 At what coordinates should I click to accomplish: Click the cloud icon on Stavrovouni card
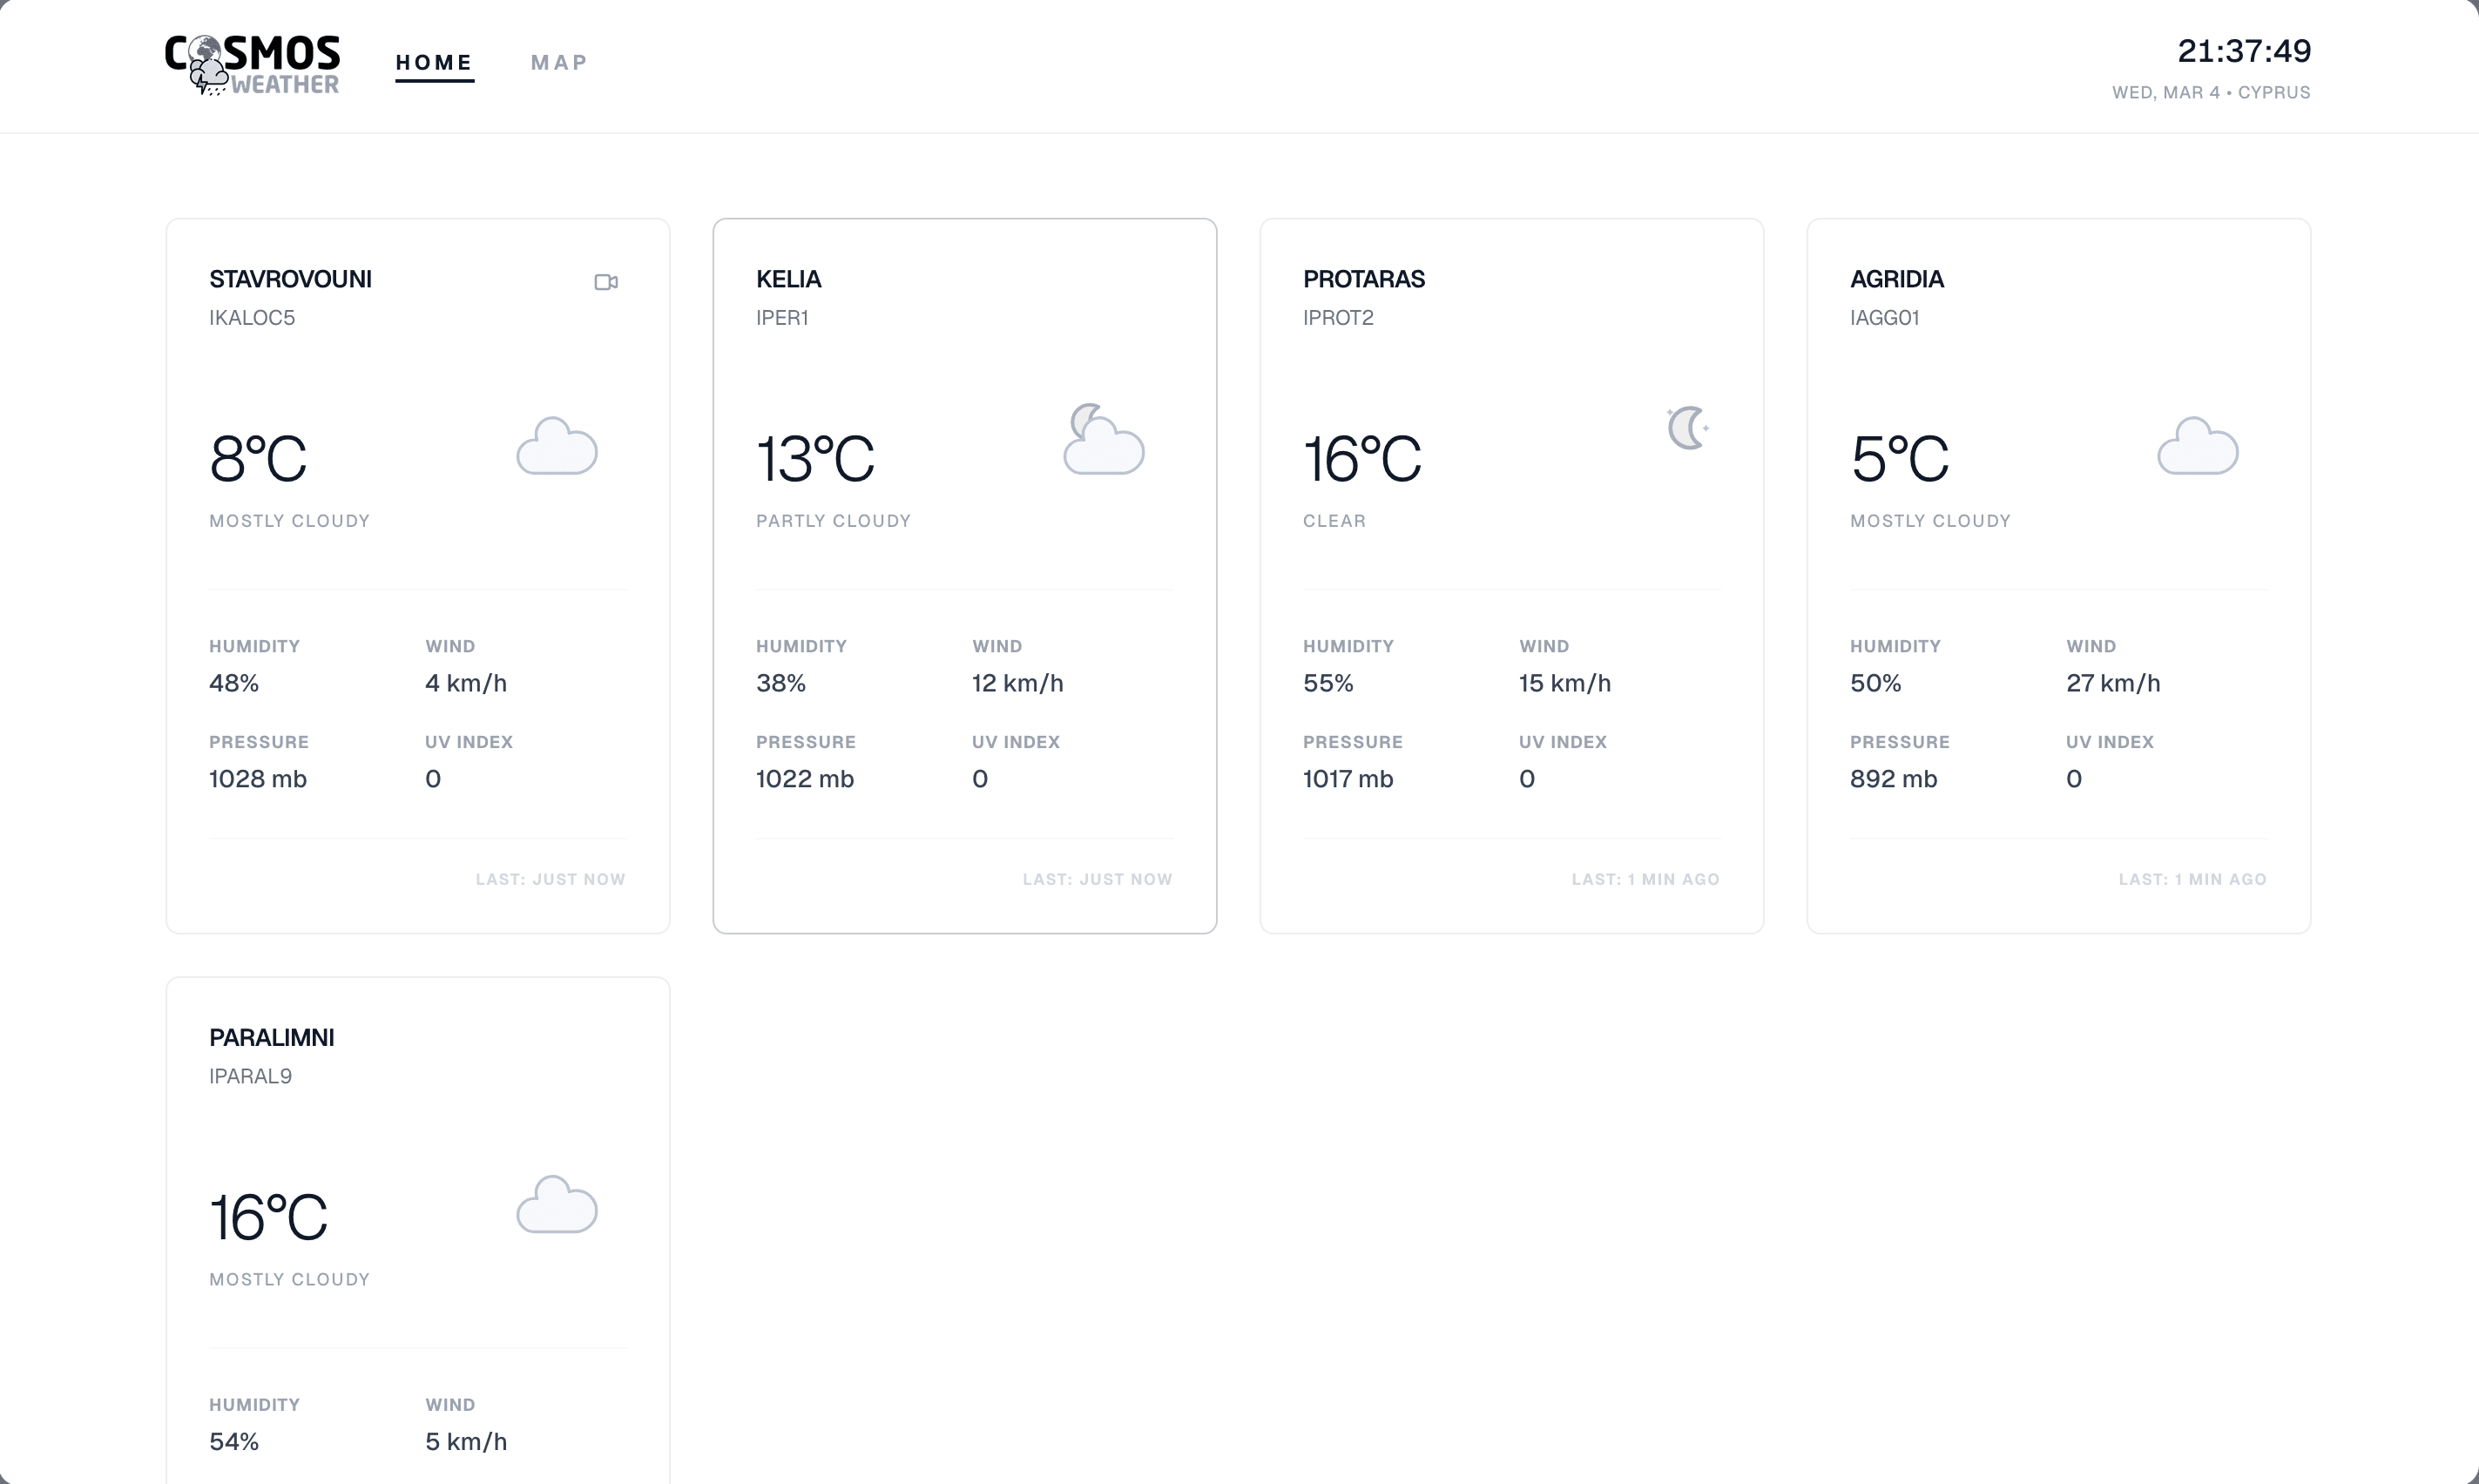[557, 447]
